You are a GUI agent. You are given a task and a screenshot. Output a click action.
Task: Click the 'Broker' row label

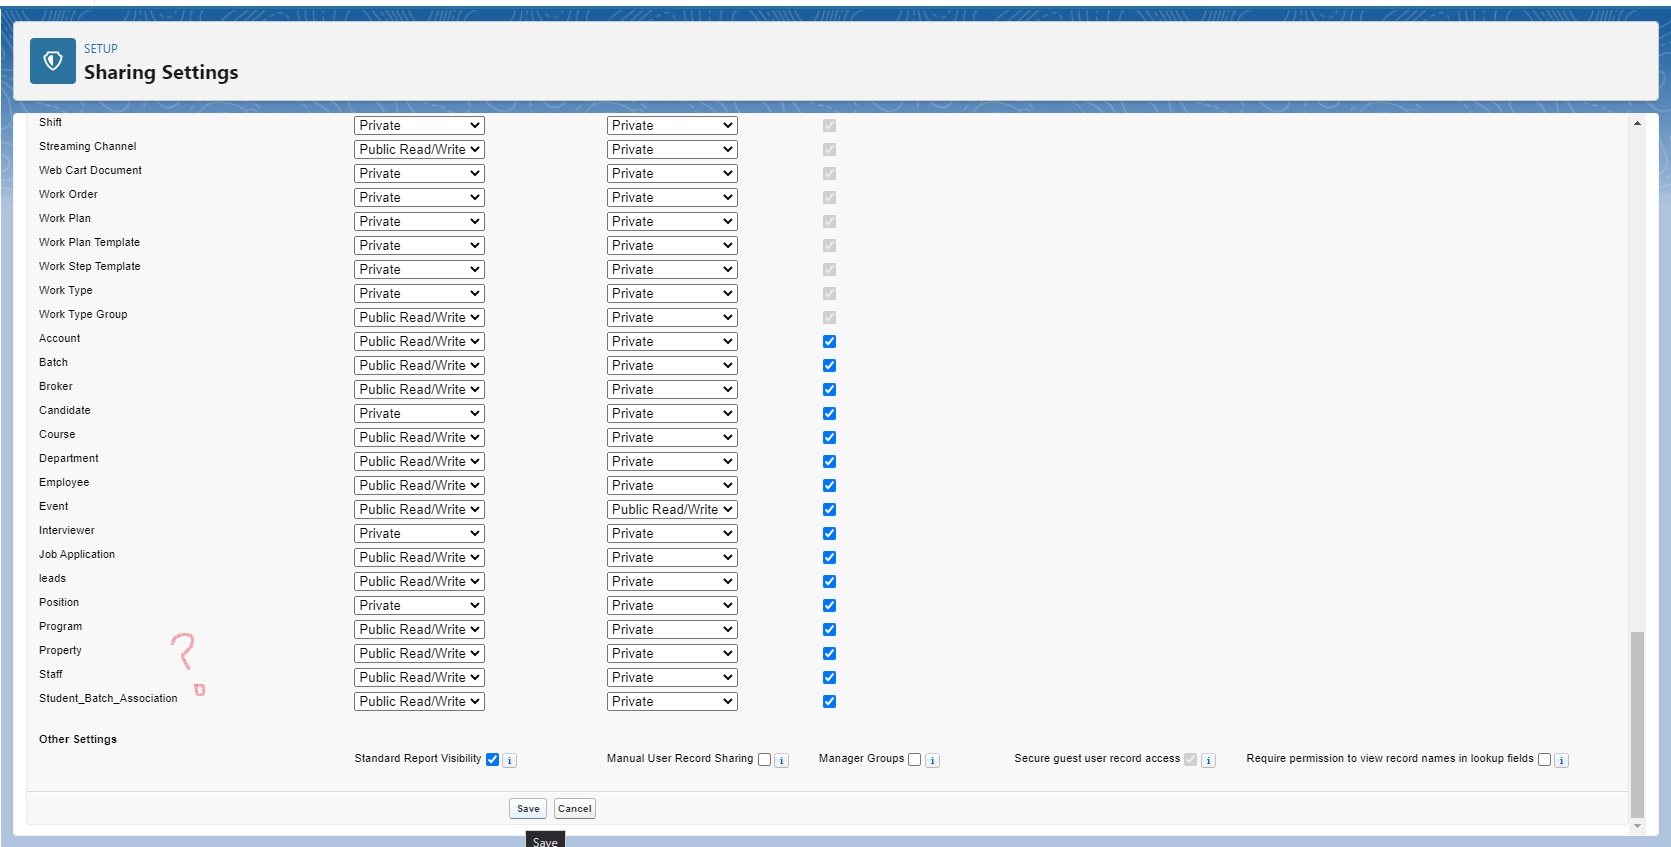pyautogui.click(x=56, y=386)
